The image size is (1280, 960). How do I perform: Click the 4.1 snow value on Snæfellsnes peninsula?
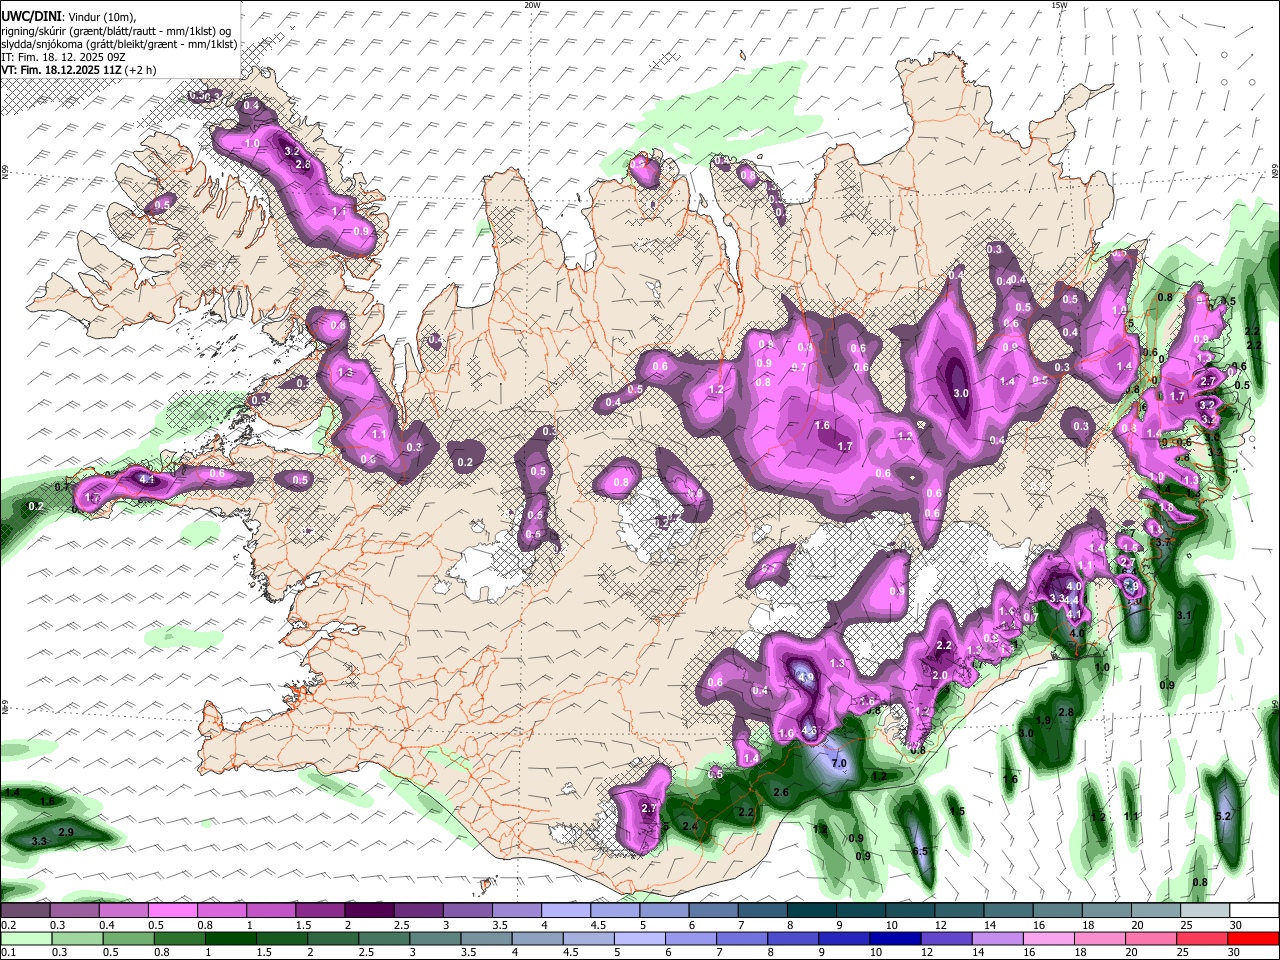pos(148,480)
